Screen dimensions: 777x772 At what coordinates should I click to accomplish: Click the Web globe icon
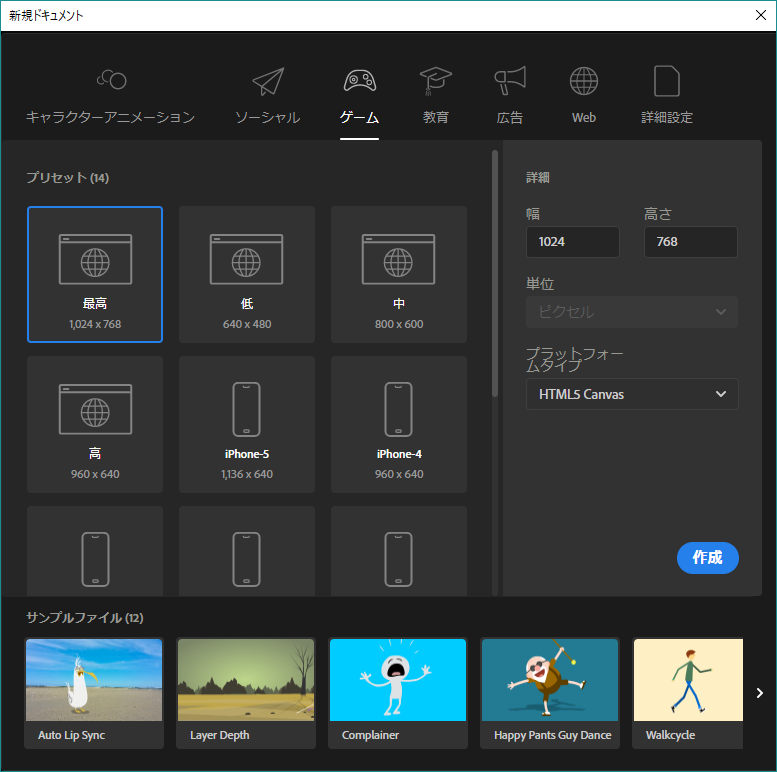pos(584,81)
